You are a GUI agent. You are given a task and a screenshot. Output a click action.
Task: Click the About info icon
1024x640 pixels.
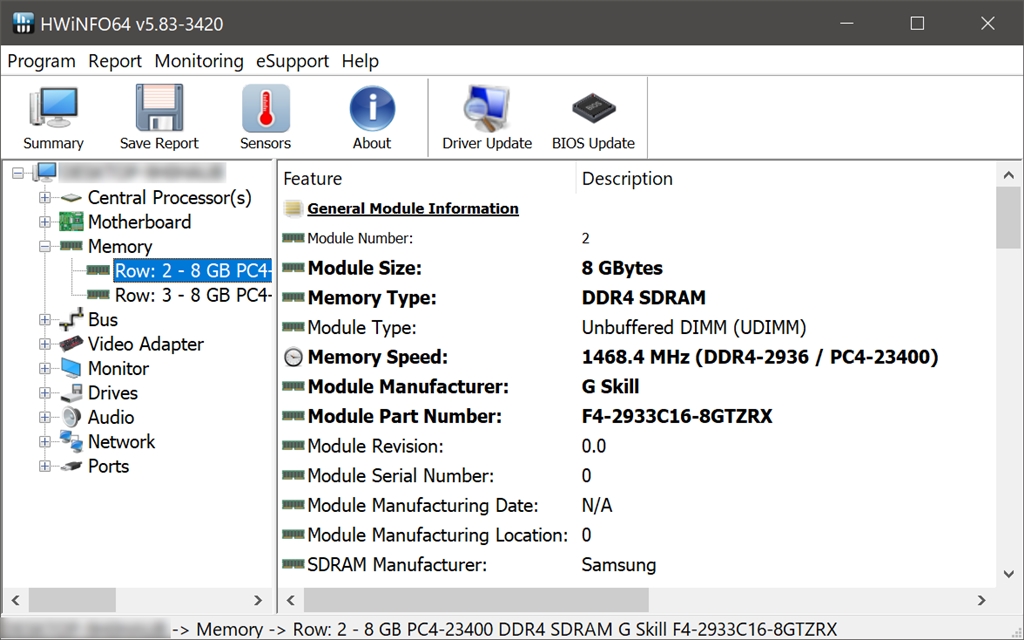tap(371, 108)
